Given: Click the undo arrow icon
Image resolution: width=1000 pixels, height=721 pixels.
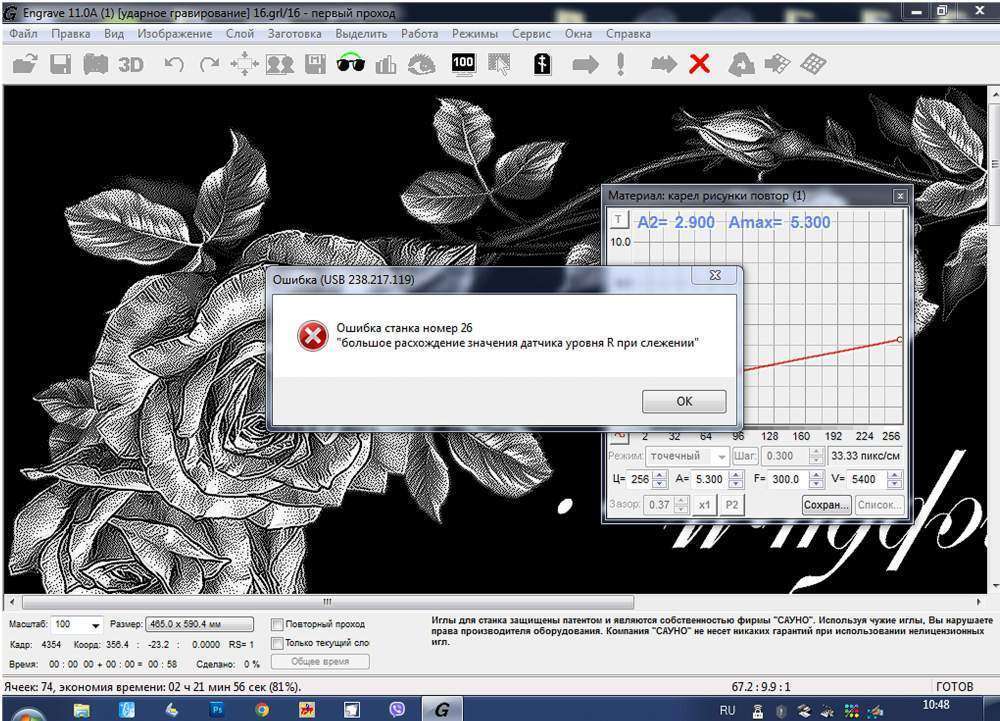Looking at the screenshot, I should (174, 65).
